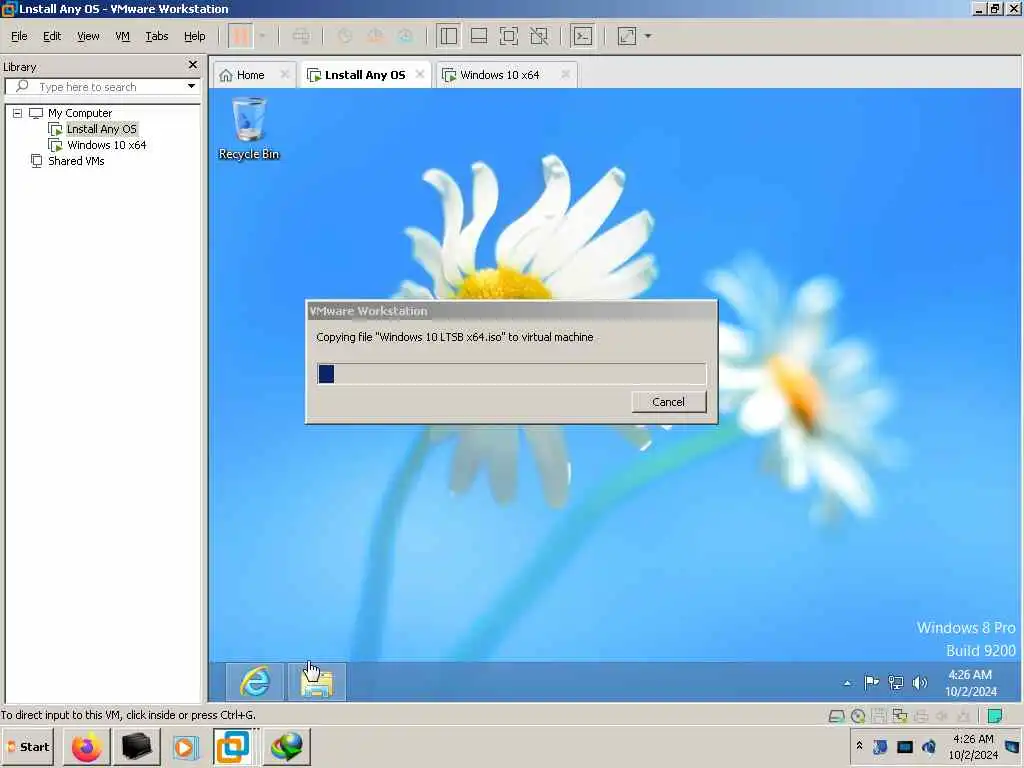This screenshot has width=1024, height=768.
Task: Select Windows 10 x64 in library
Action: [x=106, y=145]
